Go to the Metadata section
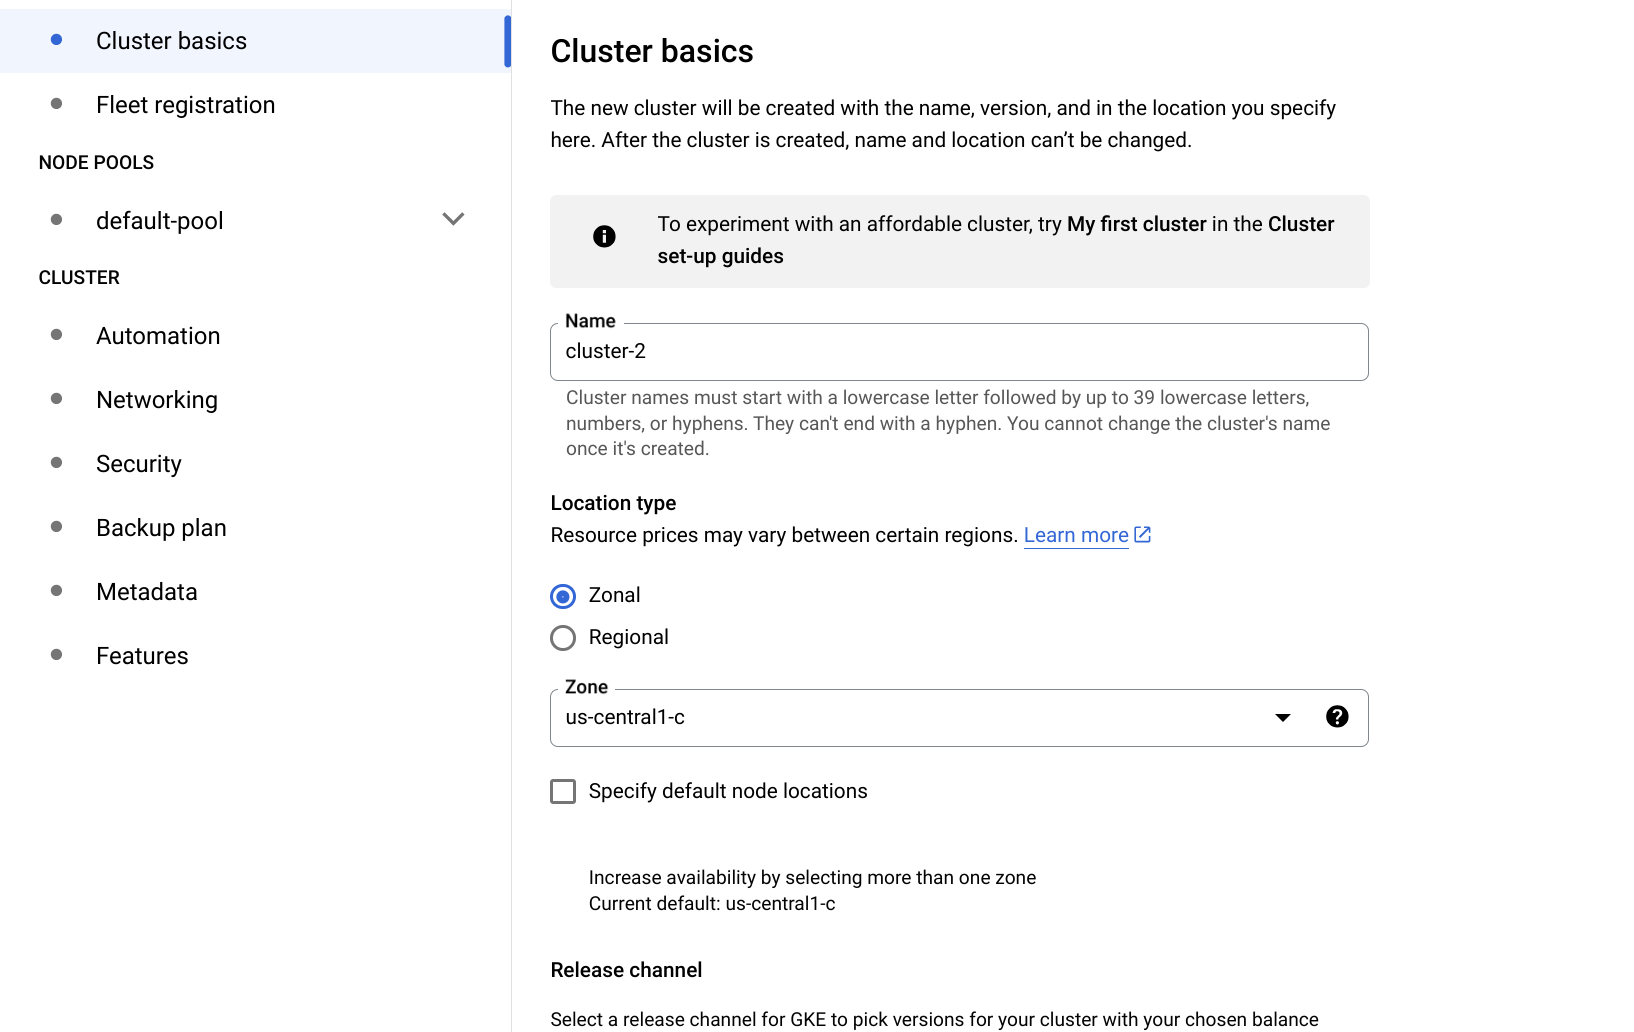Screen dimensions: 1634x1032 147,592
